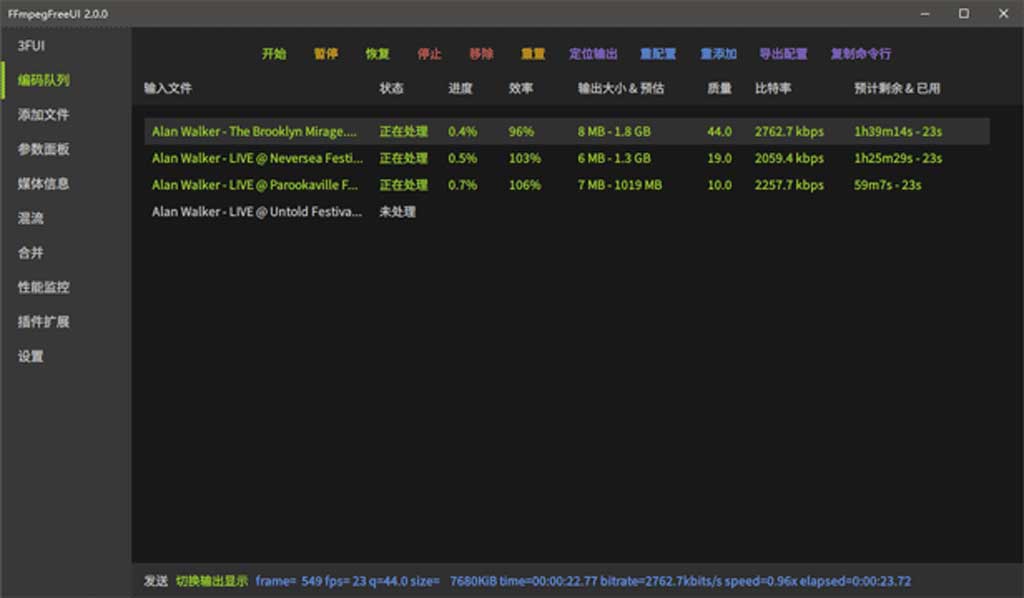Click 导出配置 to export configuration

783,54
